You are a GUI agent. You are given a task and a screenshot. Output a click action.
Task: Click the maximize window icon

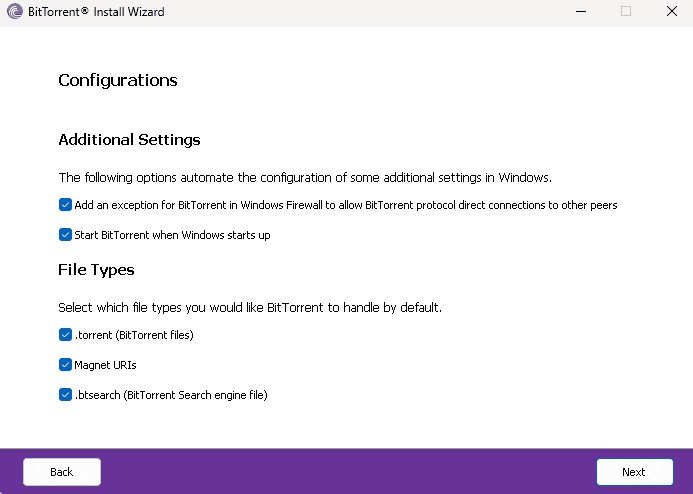pos(626,12)
